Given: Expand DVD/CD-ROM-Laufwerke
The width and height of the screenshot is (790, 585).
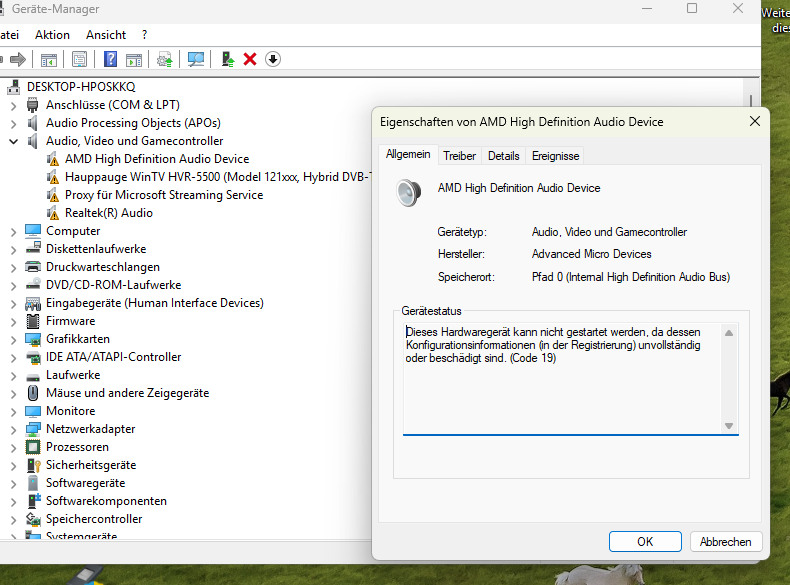Looking at the screenshot, I should [14, 286].
